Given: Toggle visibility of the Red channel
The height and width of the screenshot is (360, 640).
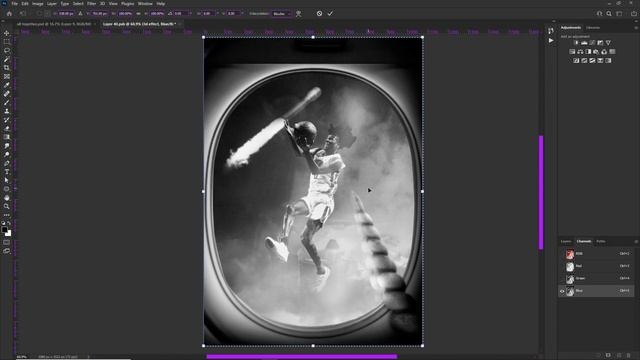Looking at the screenshot, I should click(x=562, y=266).
